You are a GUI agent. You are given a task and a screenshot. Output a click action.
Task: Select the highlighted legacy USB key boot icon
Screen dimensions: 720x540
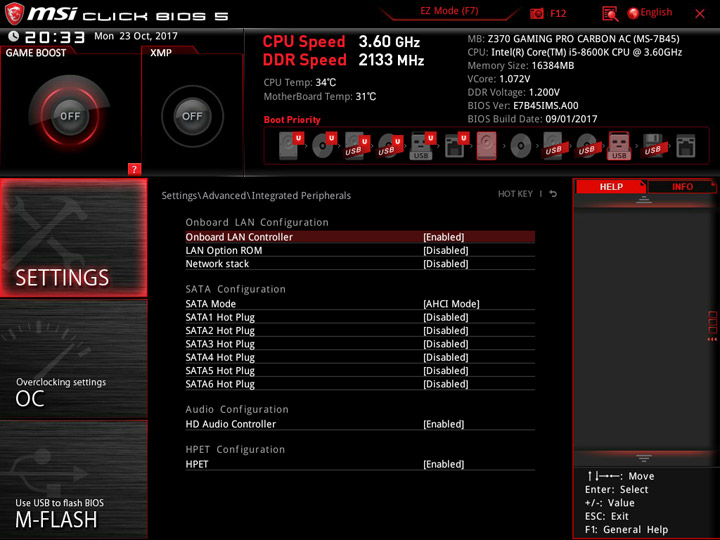(619, 146)
